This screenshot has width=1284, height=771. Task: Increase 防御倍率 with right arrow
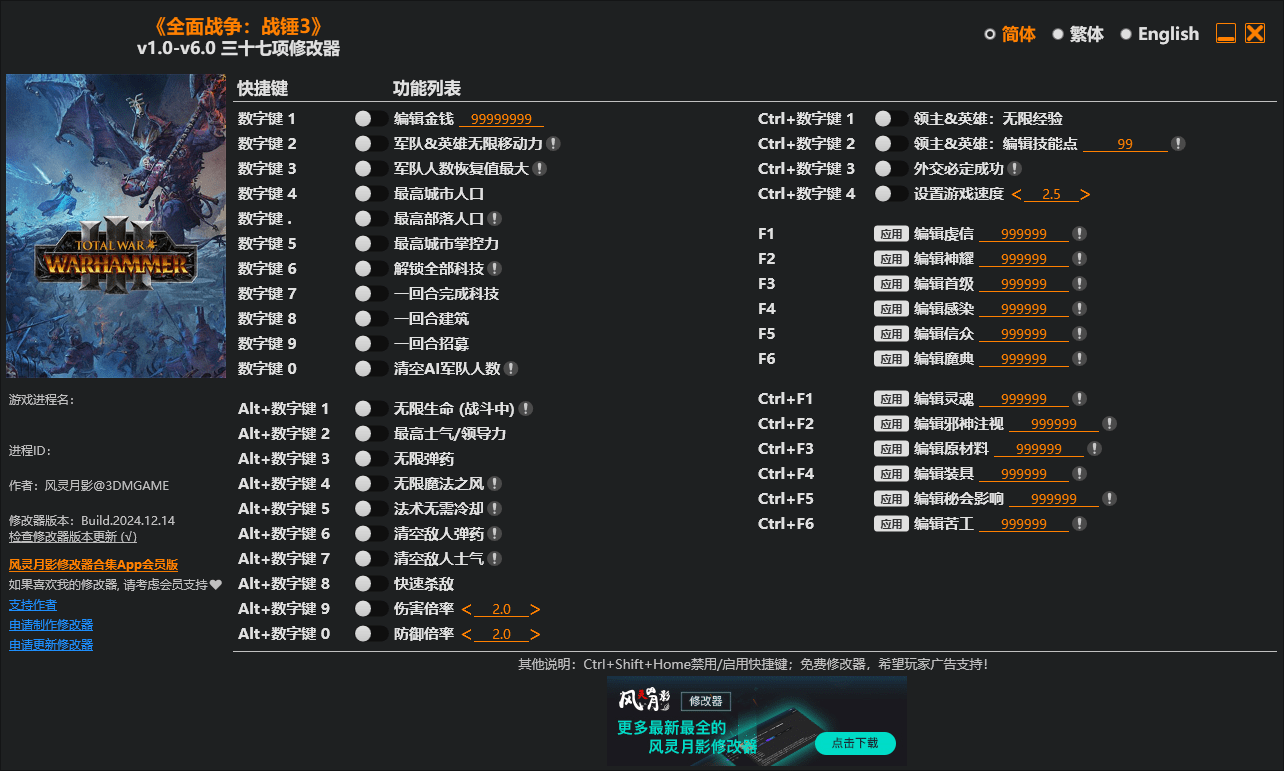[x=535, y=634]
